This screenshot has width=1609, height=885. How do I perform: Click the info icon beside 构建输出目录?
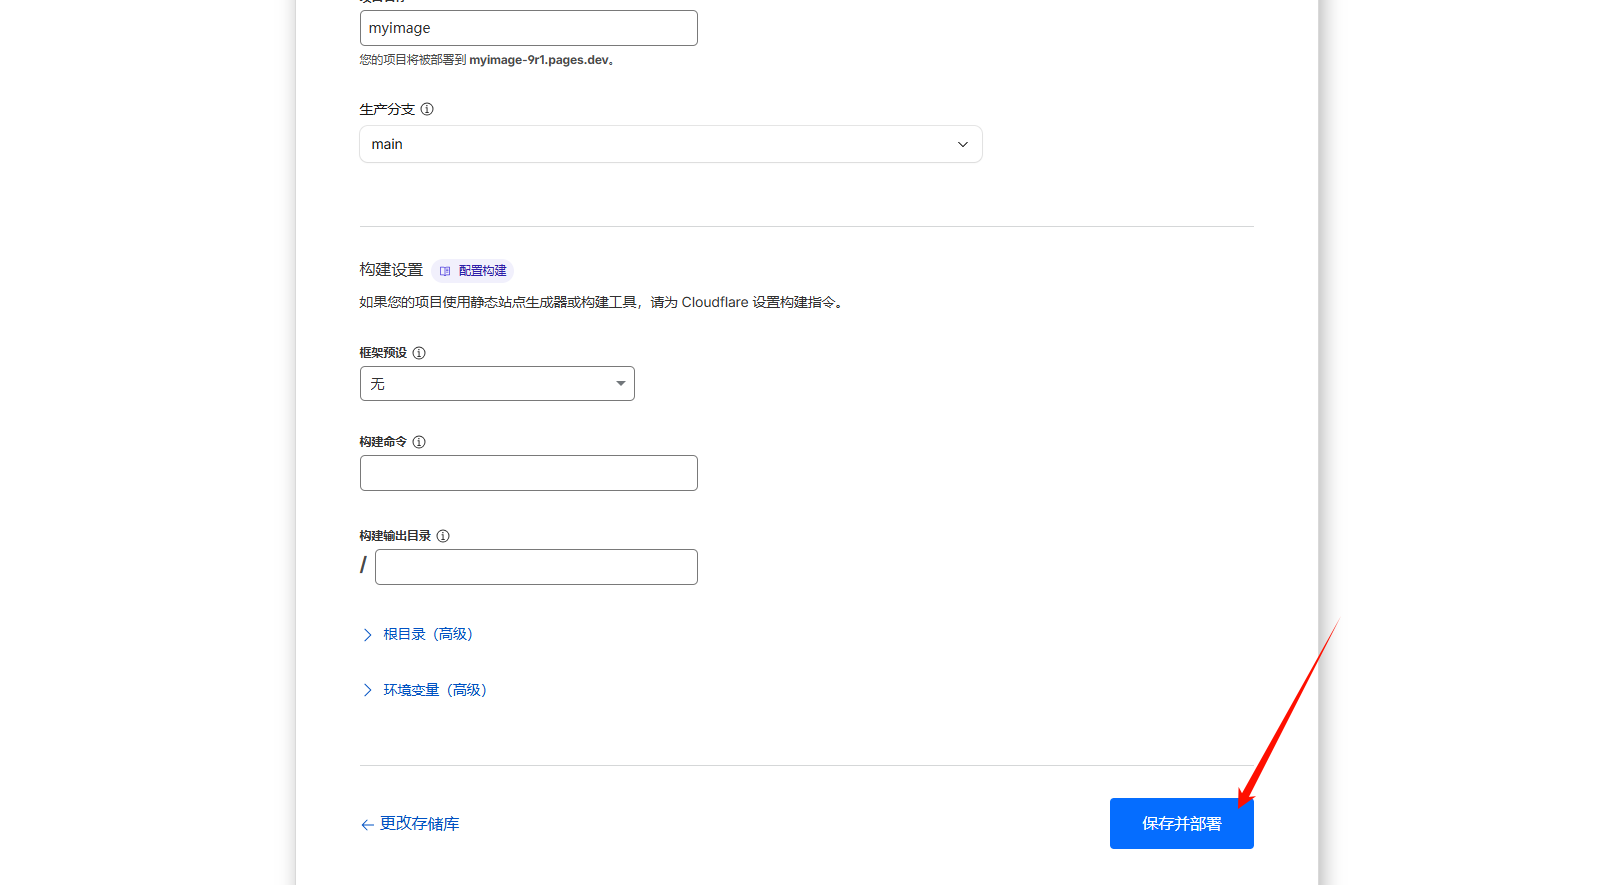[x=443, y=536]
